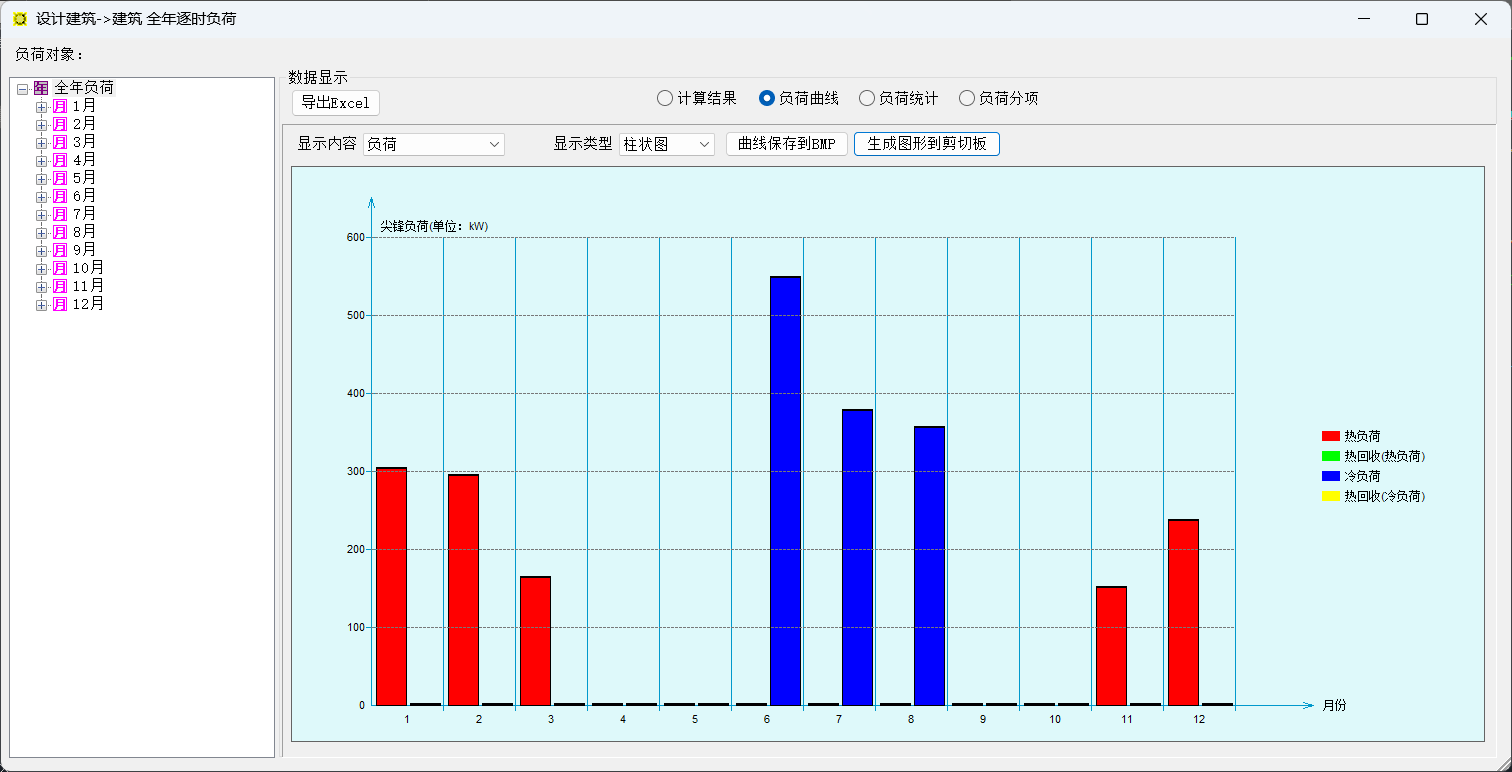Click the month icon beside 7月
The width and height of the screenshot is (1512, 772).
[60, 214]
